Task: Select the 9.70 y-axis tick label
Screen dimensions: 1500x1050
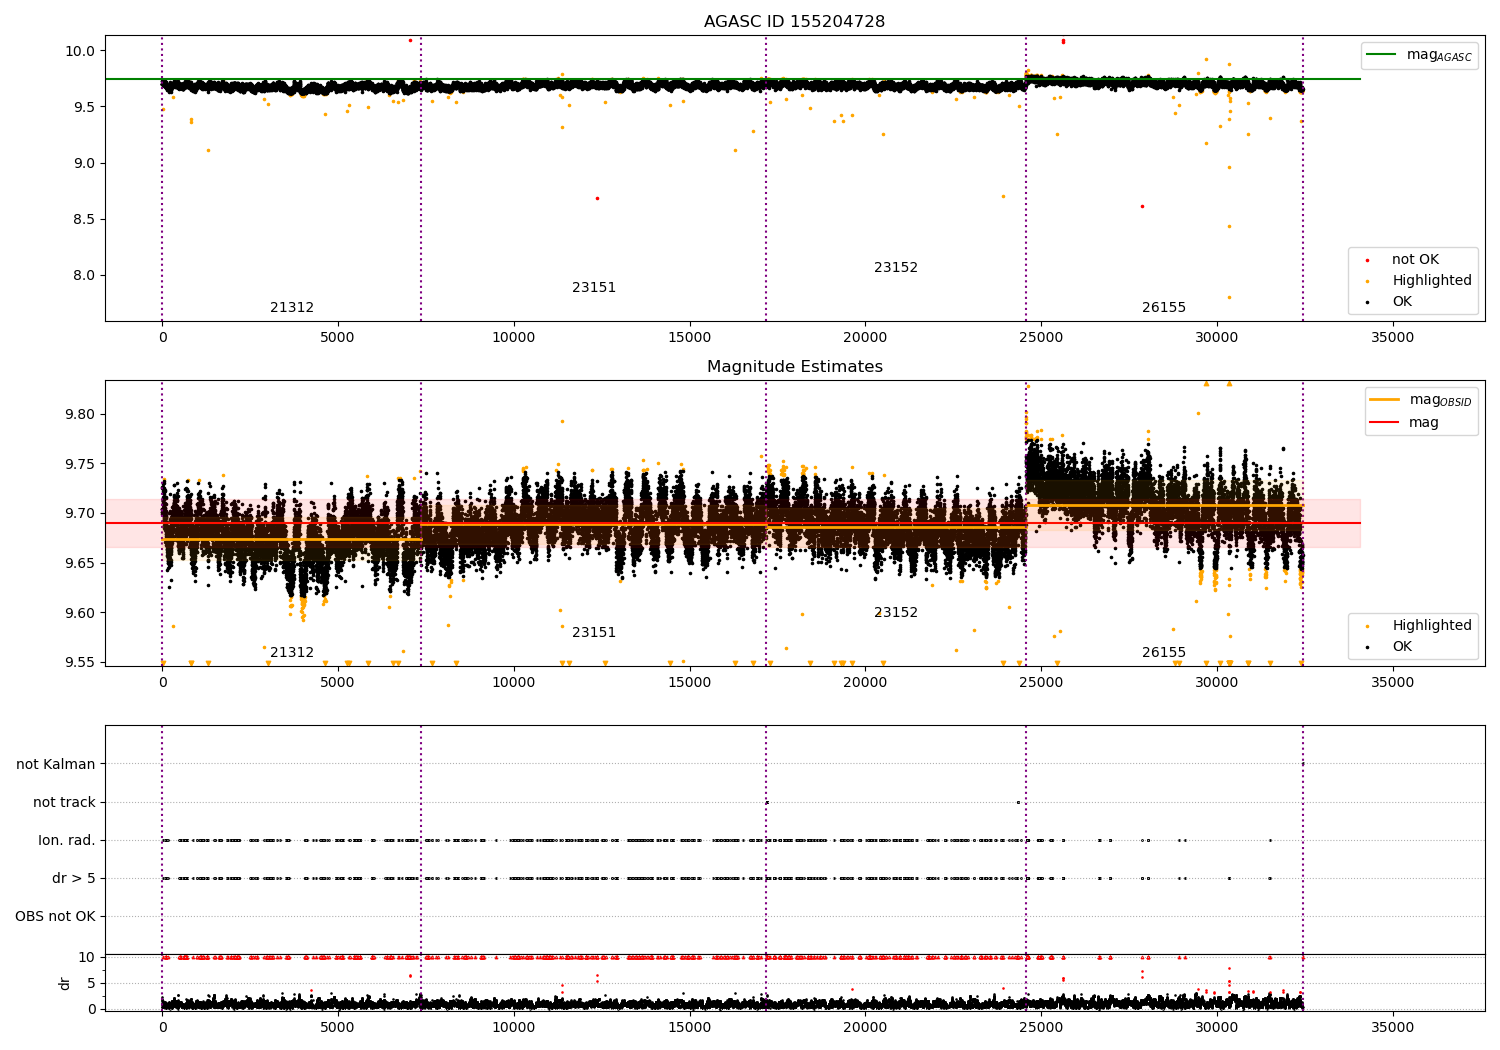Action: (82, 513)
